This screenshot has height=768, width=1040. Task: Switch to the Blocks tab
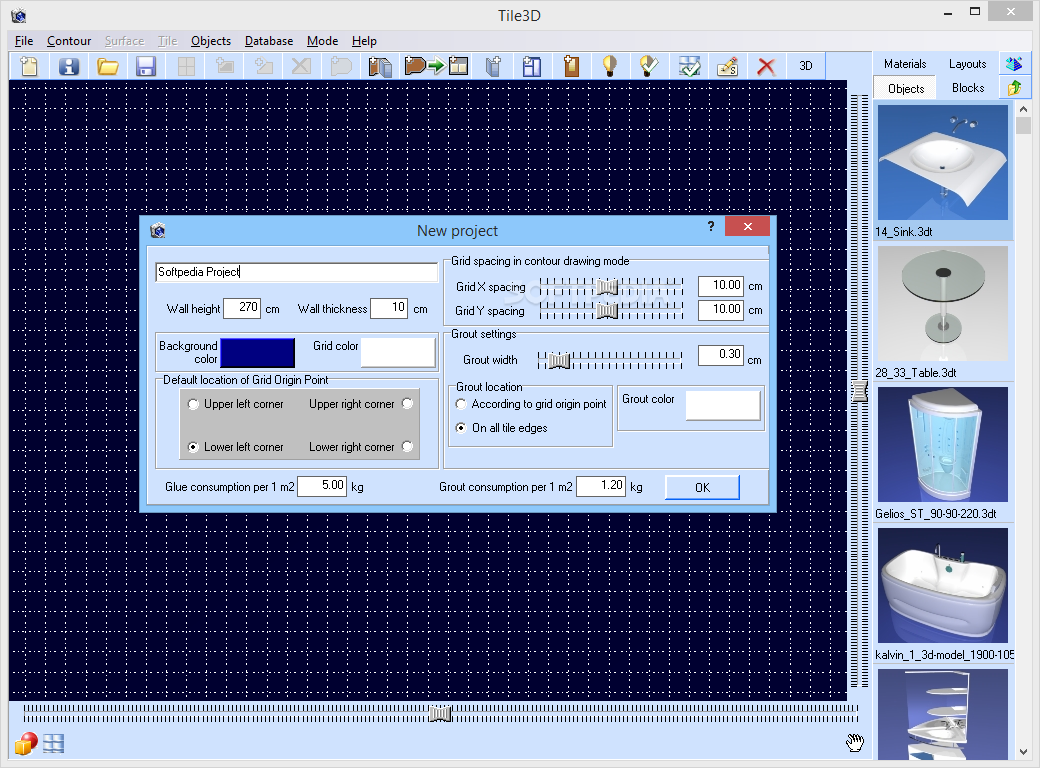pos(968,88)
